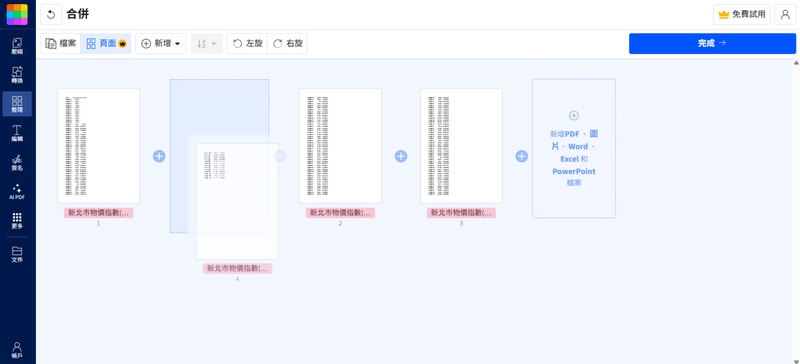Click the file label under page 1
Viewport: 800px width, 364px height.
coord(98,213)
